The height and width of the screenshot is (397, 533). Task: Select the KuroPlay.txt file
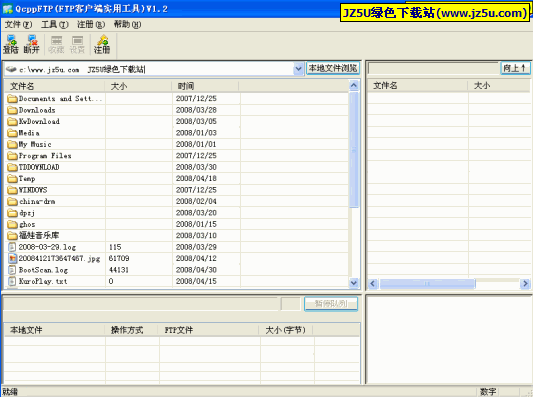(38, 281)
